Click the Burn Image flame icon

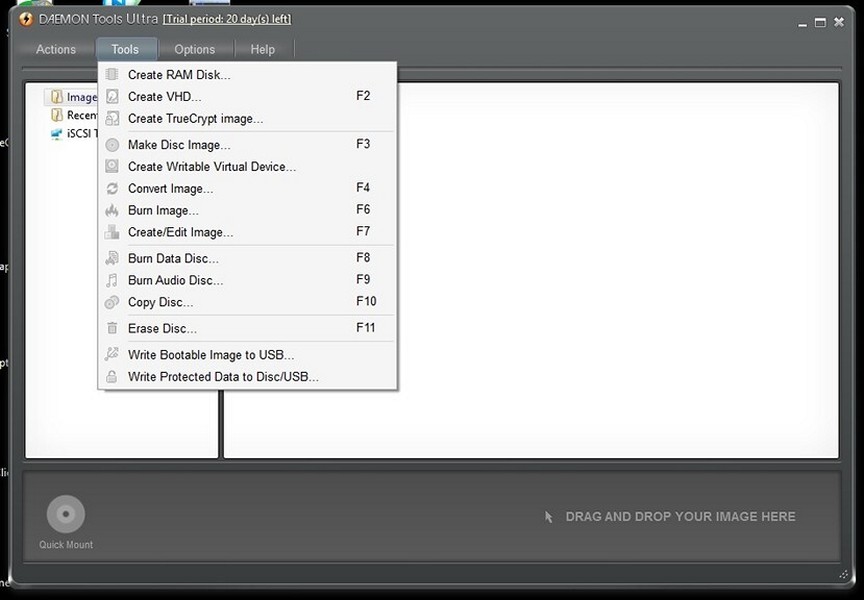[x=112, y=210]
